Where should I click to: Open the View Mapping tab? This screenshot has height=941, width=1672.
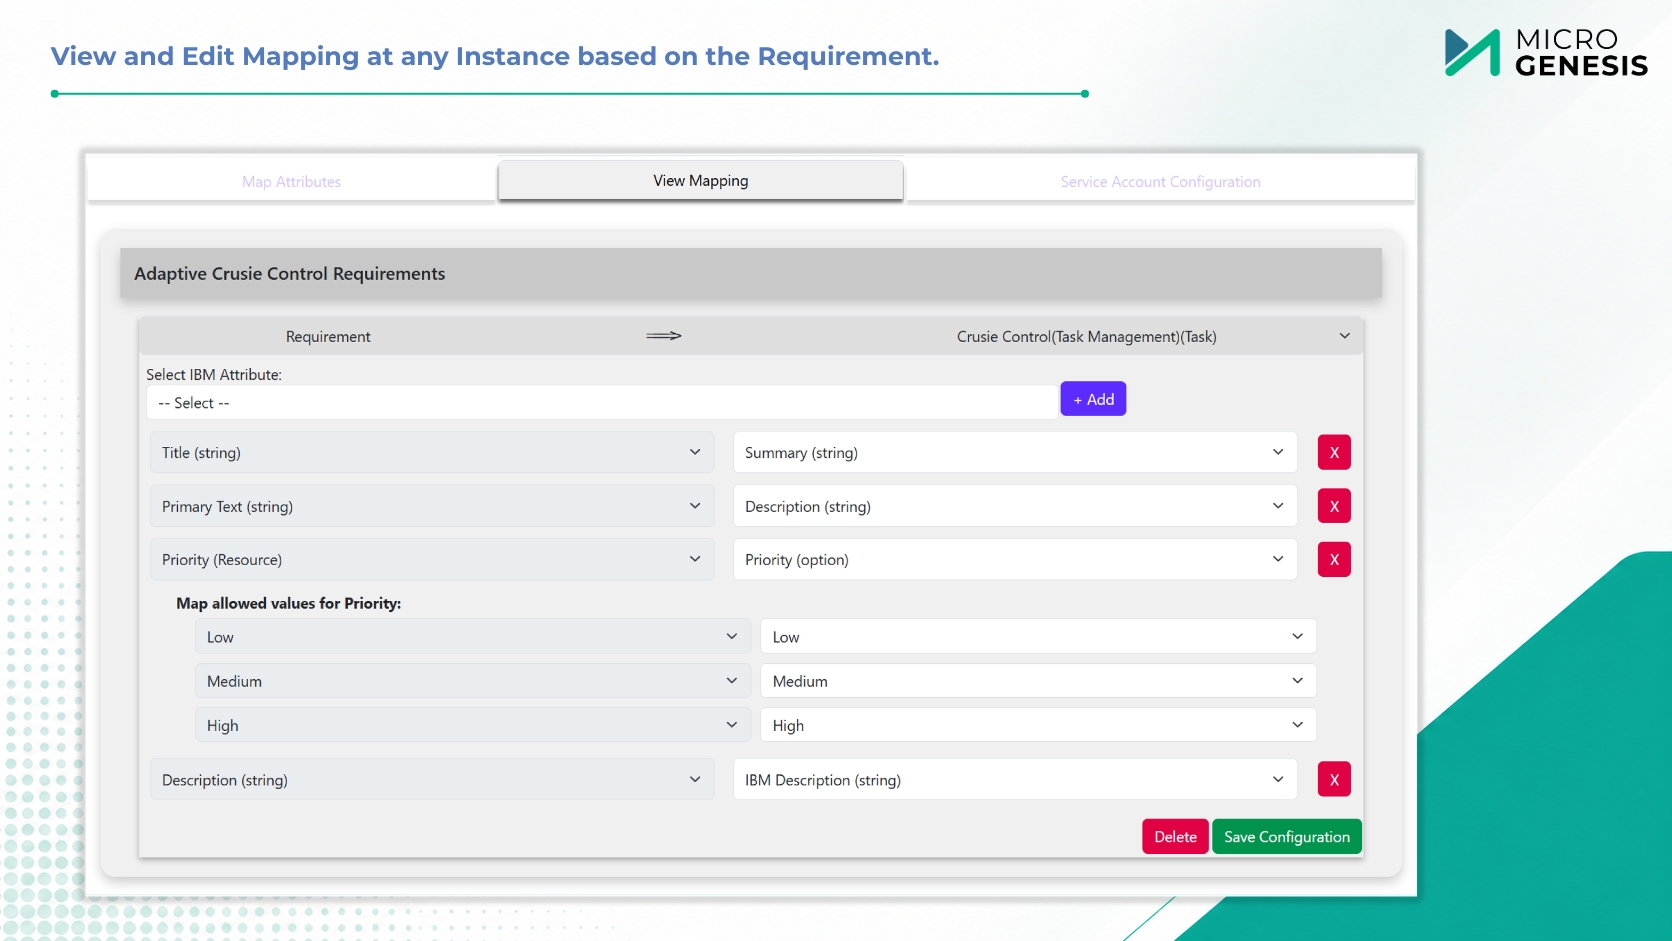click(700, 181)
